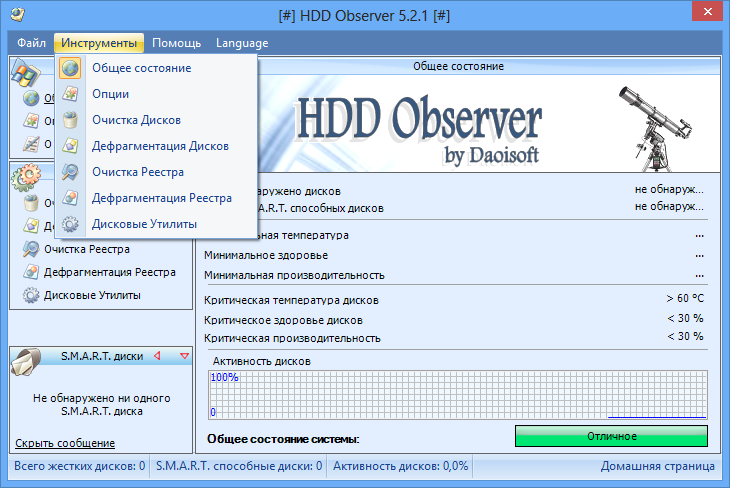Click disk icon of S.M.A.R.T. panel

point(26,361)
